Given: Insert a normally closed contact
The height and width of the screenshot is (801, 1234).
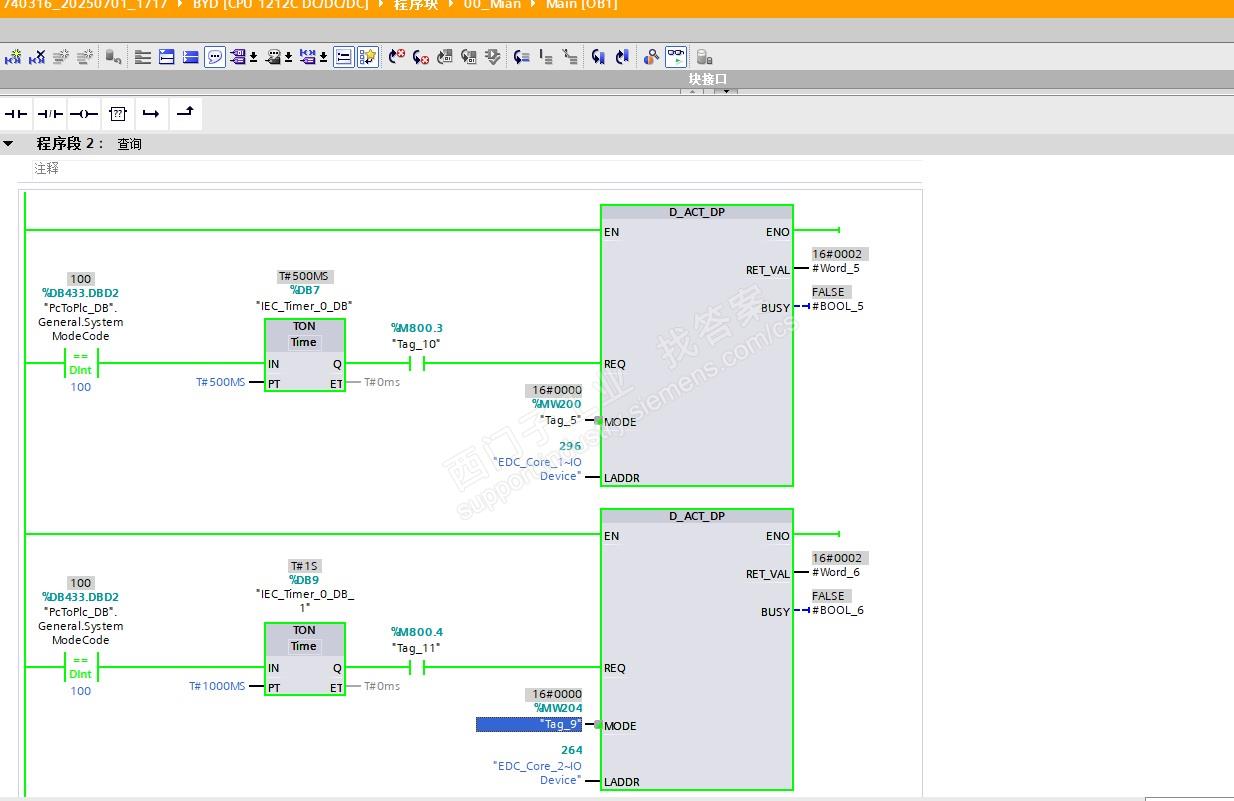Looking at the screenshot, I should pyautogui.click(x=50, y=114).
